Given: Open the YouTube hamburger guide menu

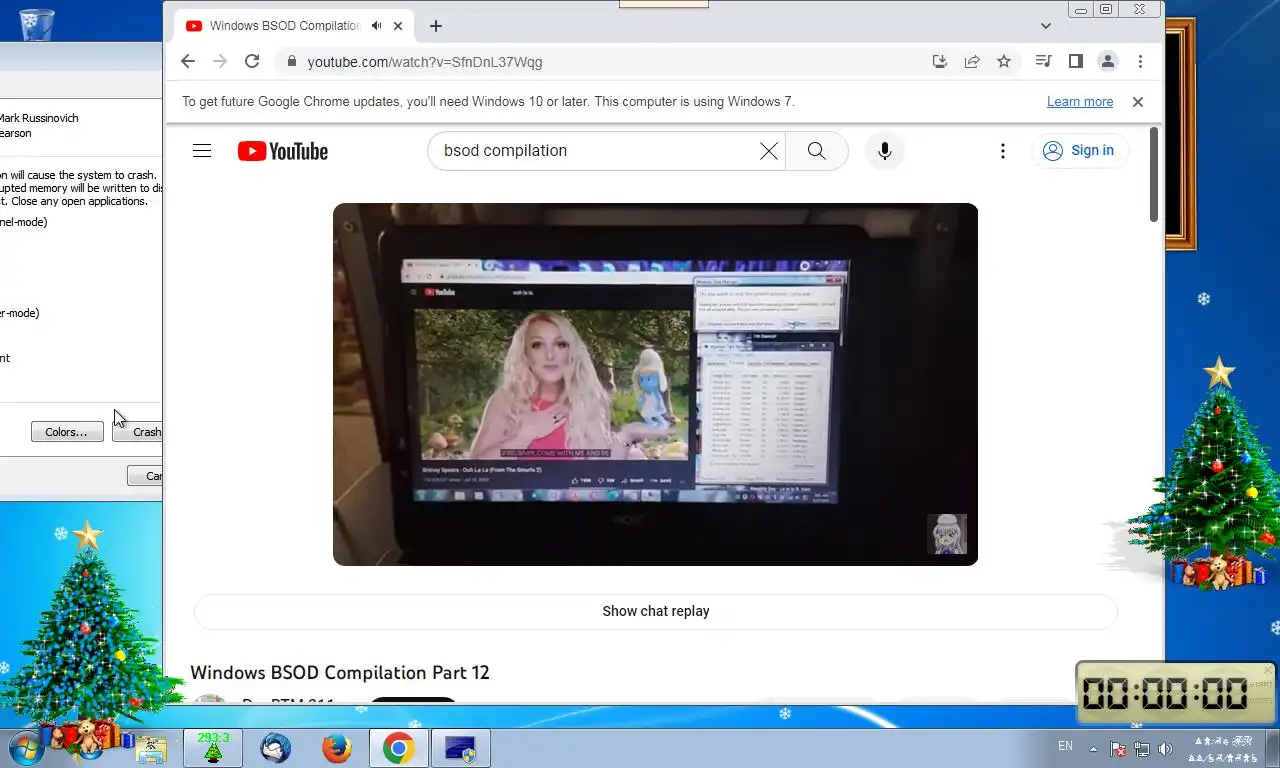Looking at the screenshot, I should [202, 151].
